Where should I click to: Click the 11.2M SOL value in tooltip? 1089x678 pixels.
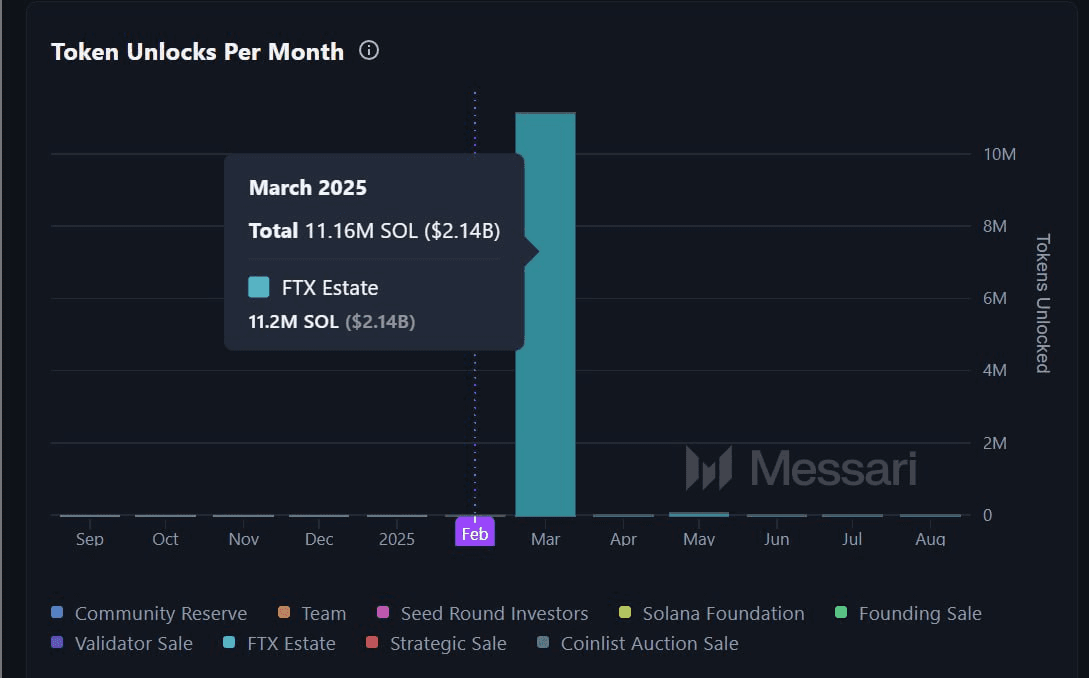294,322
